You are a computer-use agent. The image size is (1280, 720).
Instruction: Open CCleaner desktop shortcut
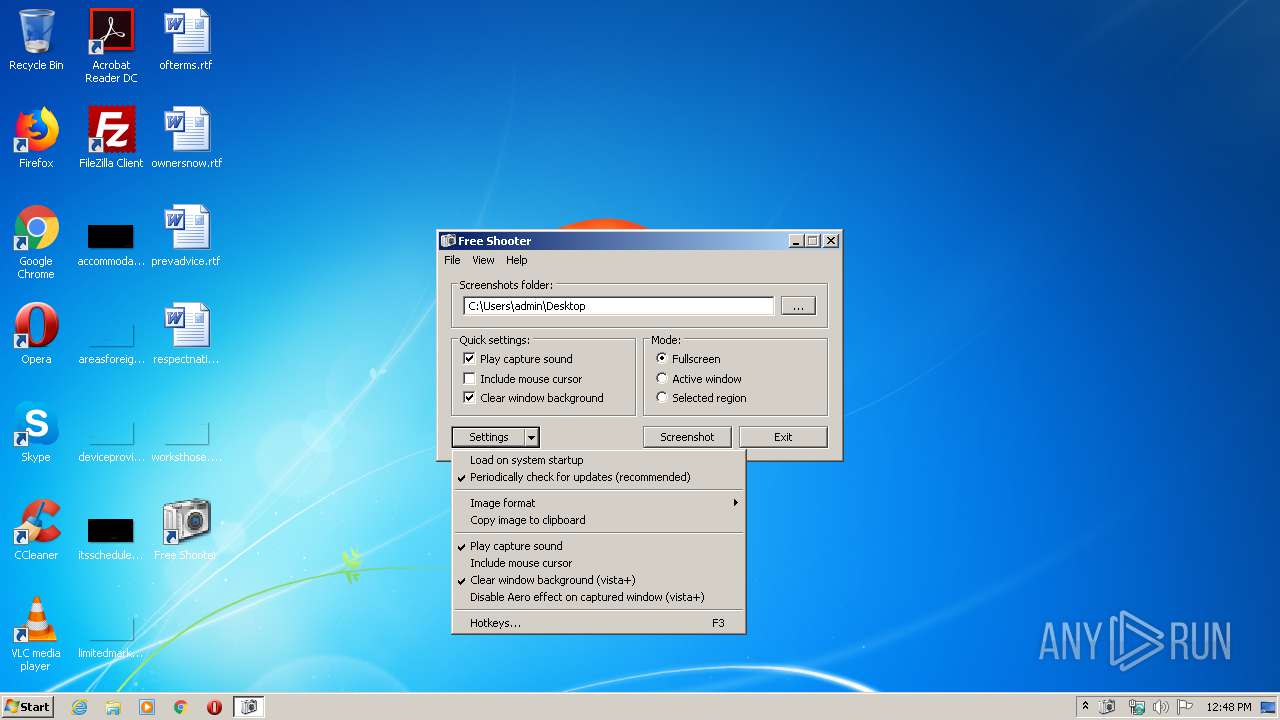pos(36,530)
